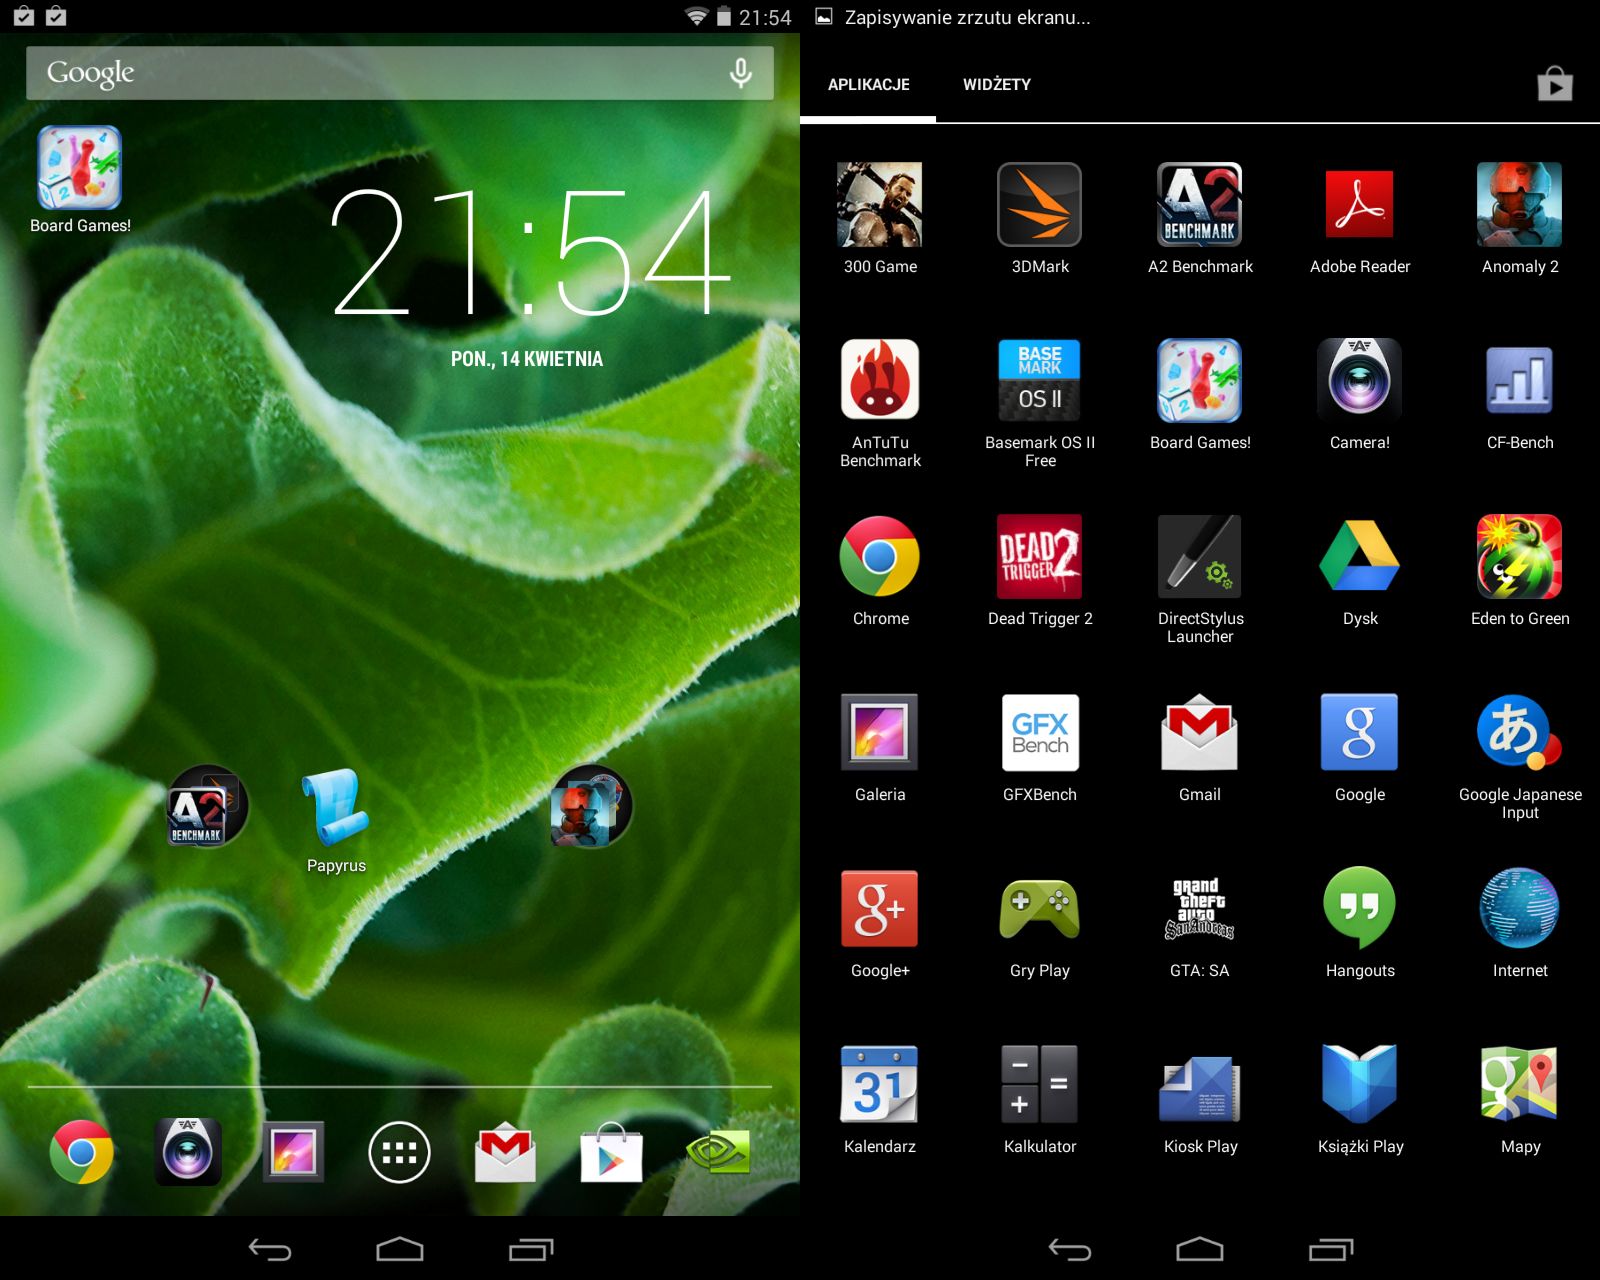This screenshot has height=1280, width=1600.
Task: Open the Camera app in the dock
Action: tap(188, 1152)
